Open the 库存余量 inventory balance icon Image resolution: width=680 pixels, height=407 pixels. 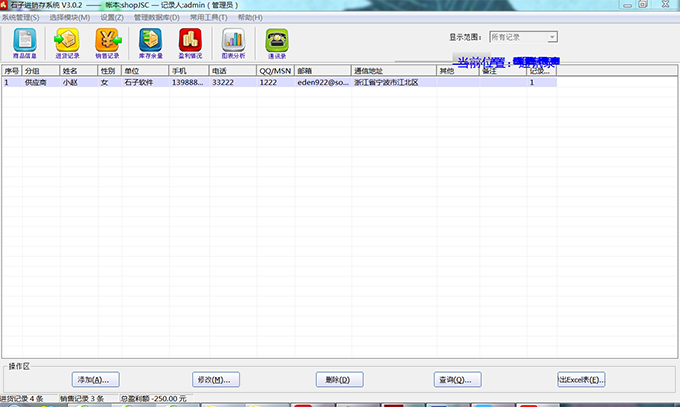pyautogui.click(x=150, y=42)
